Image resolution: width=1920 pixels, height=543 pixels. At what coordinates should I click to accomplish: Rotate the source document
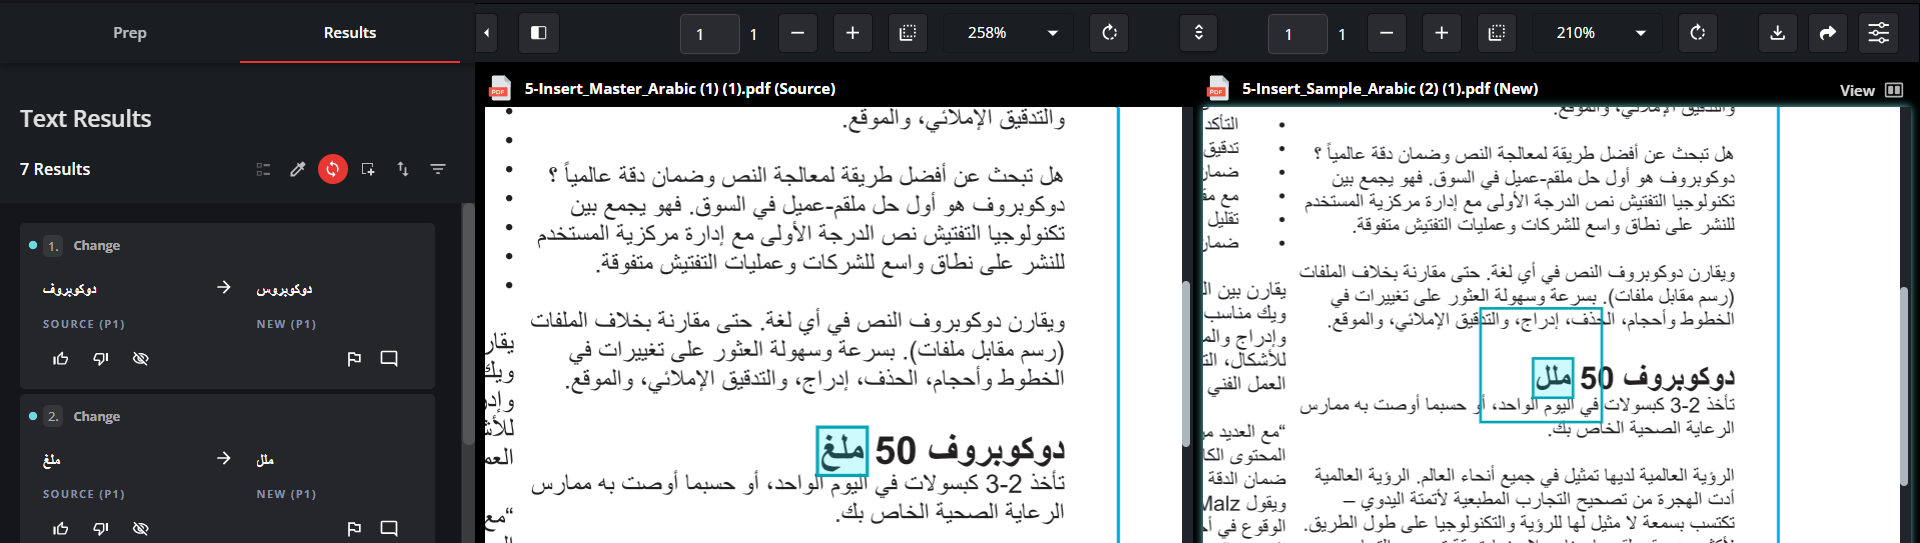(1109, 33)
